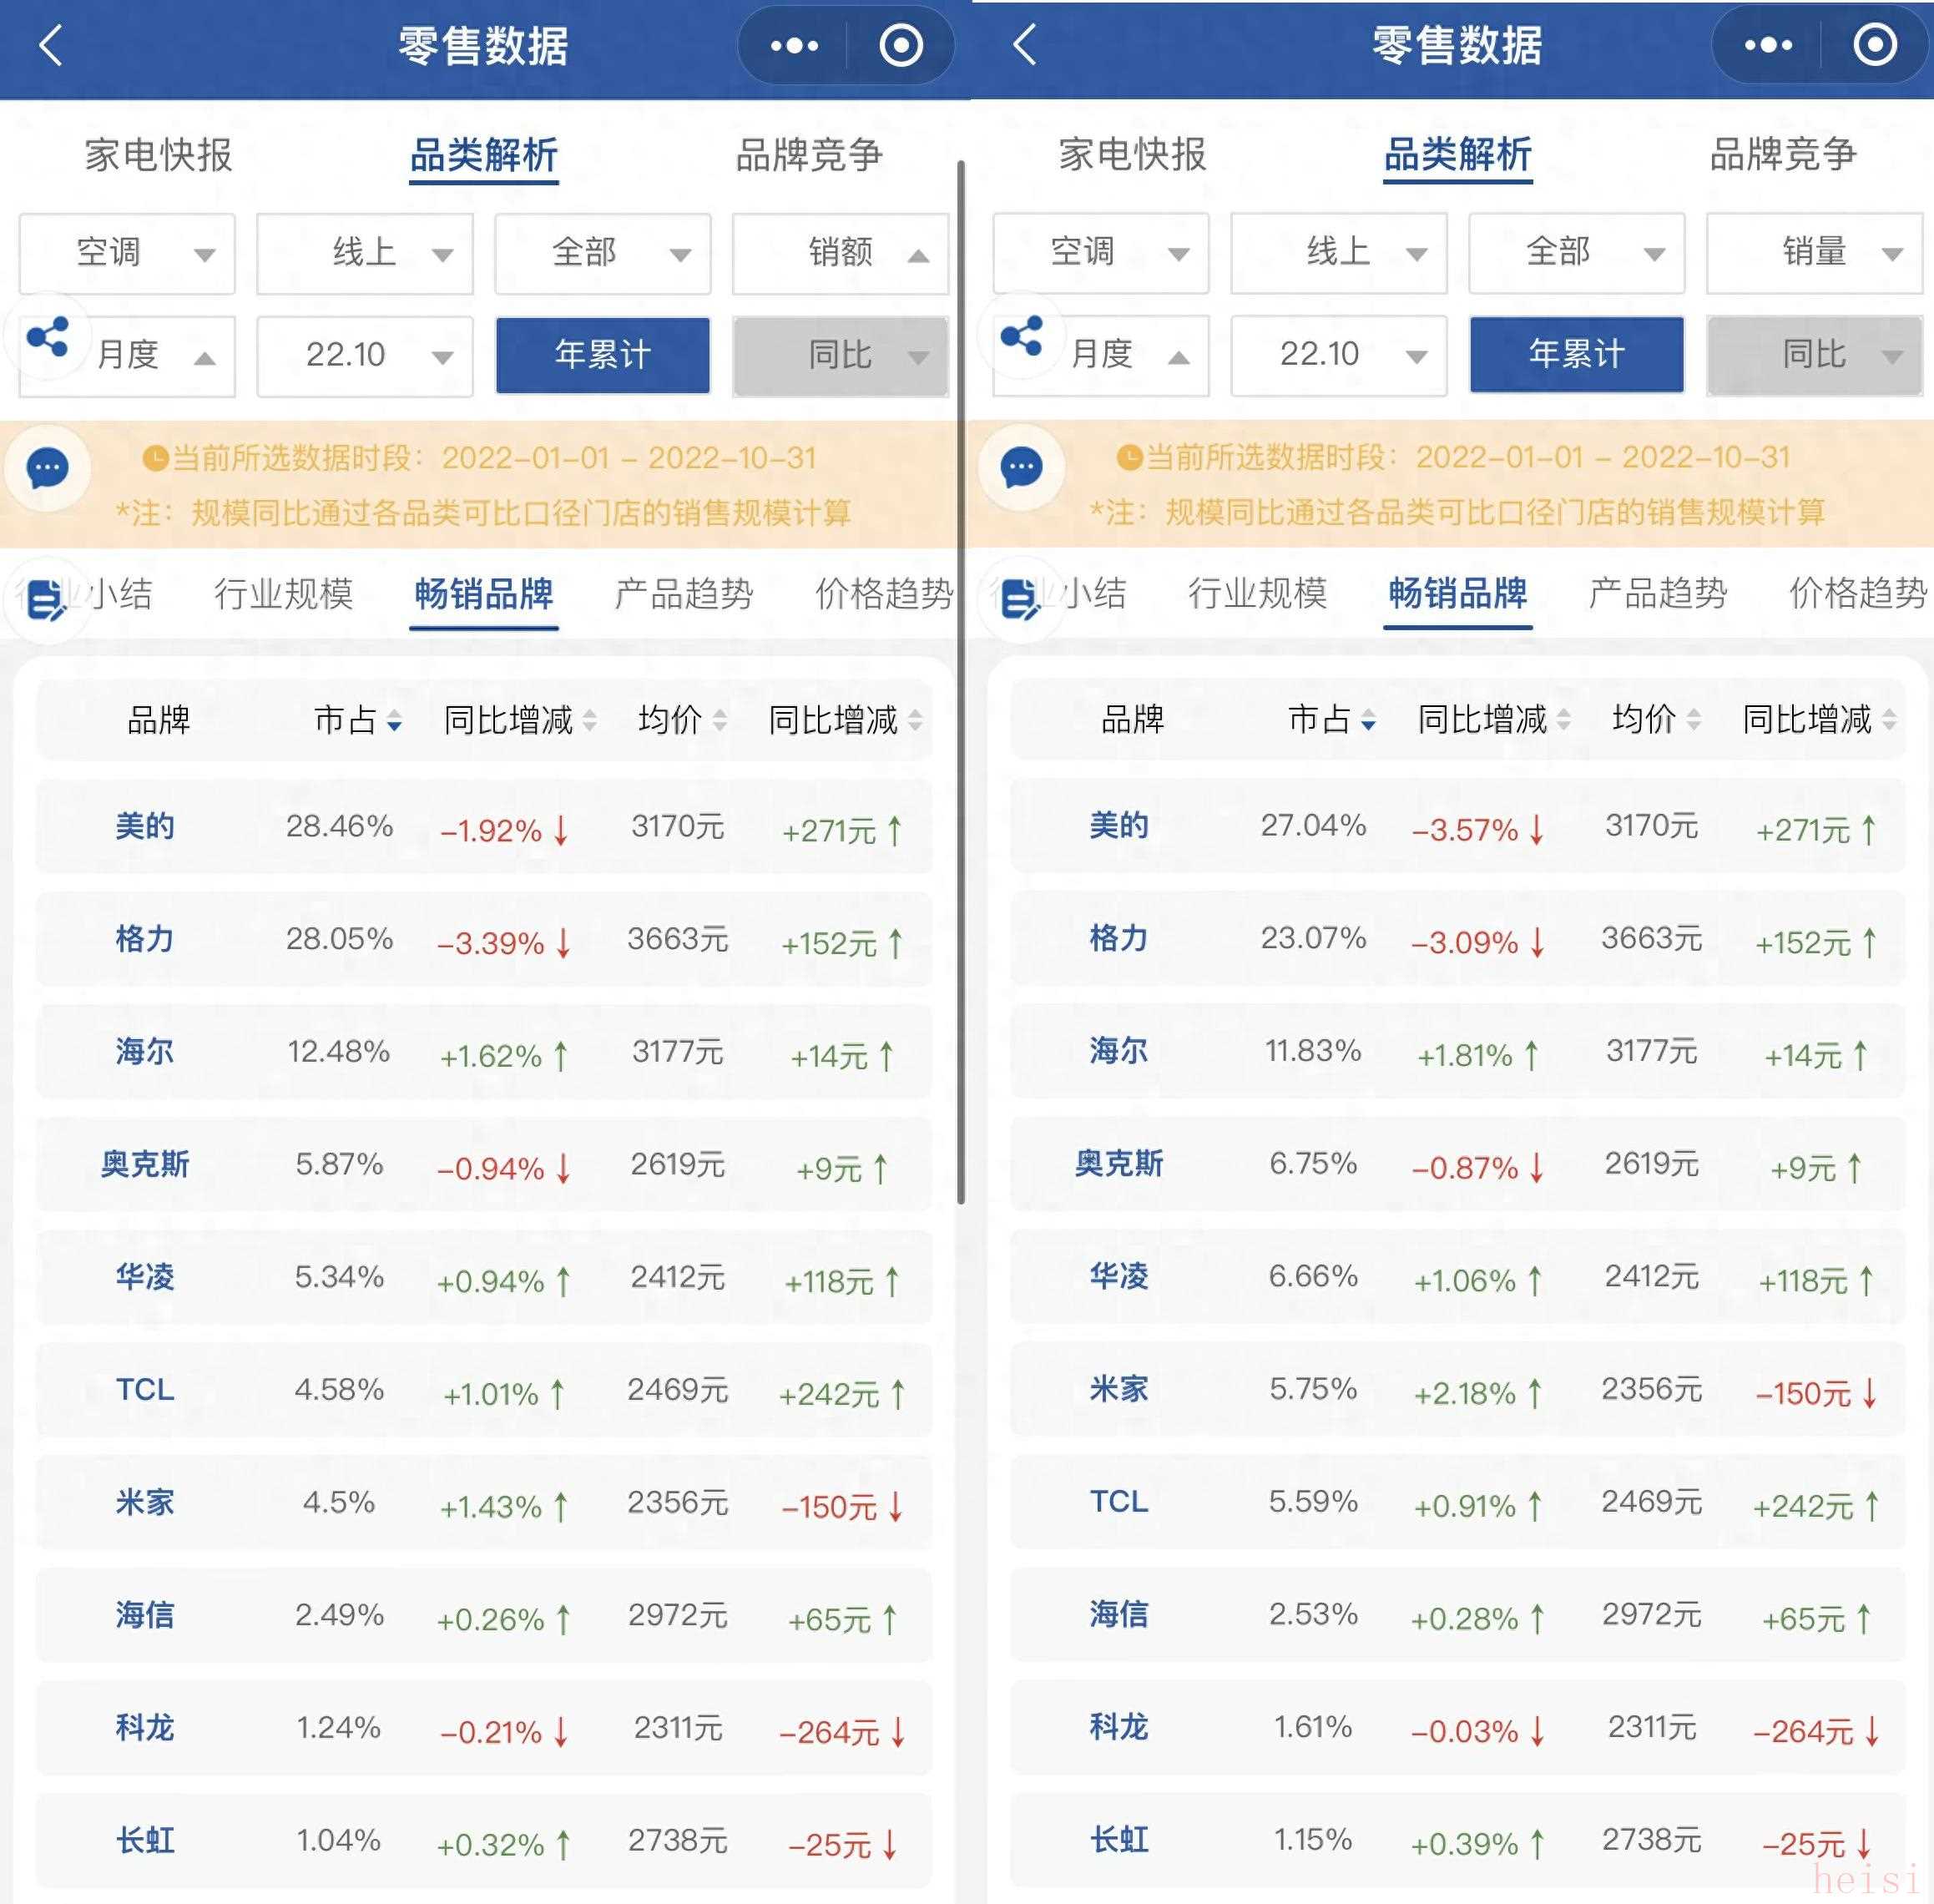Image resolution: width=1934 pixels, height=1904 pixels.
Task: Open 价格趋势 sub-tab in right panel
Action: coord(1858,594)
